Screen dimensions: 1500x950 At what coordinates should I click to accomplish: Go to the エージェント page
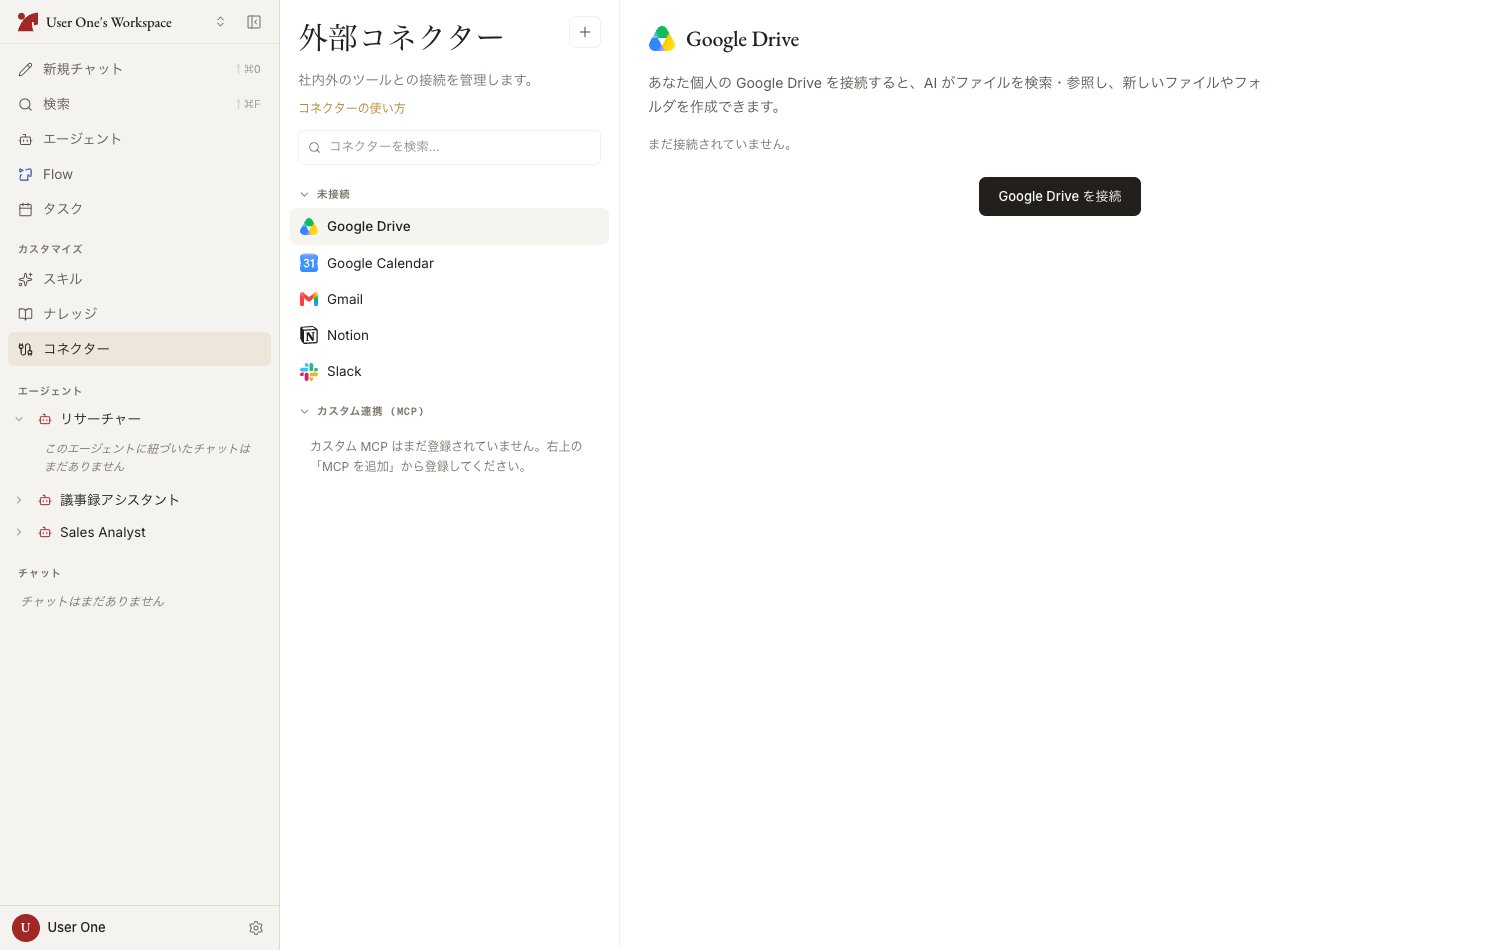[x=139, y=139]
